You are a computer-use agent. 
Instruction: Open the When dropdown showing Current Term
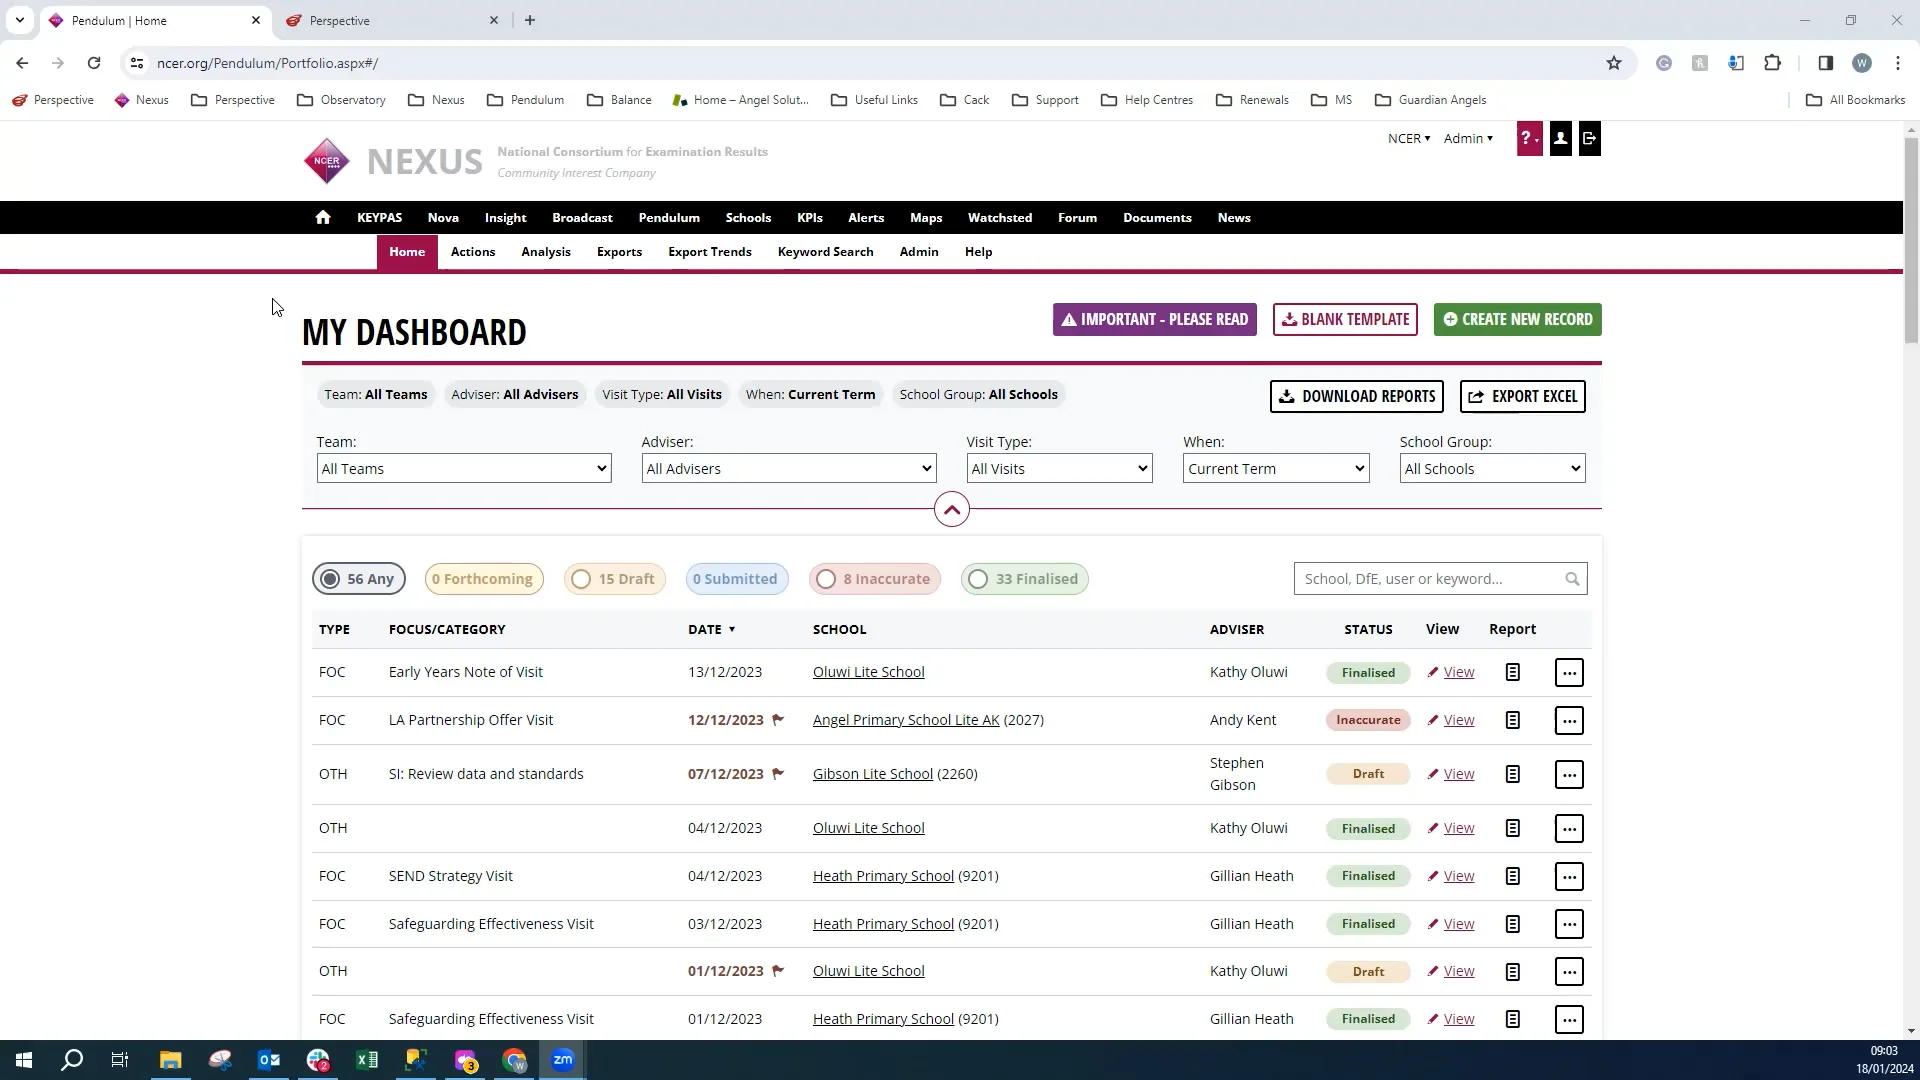pyautogui.click(x=1275, y=469)
